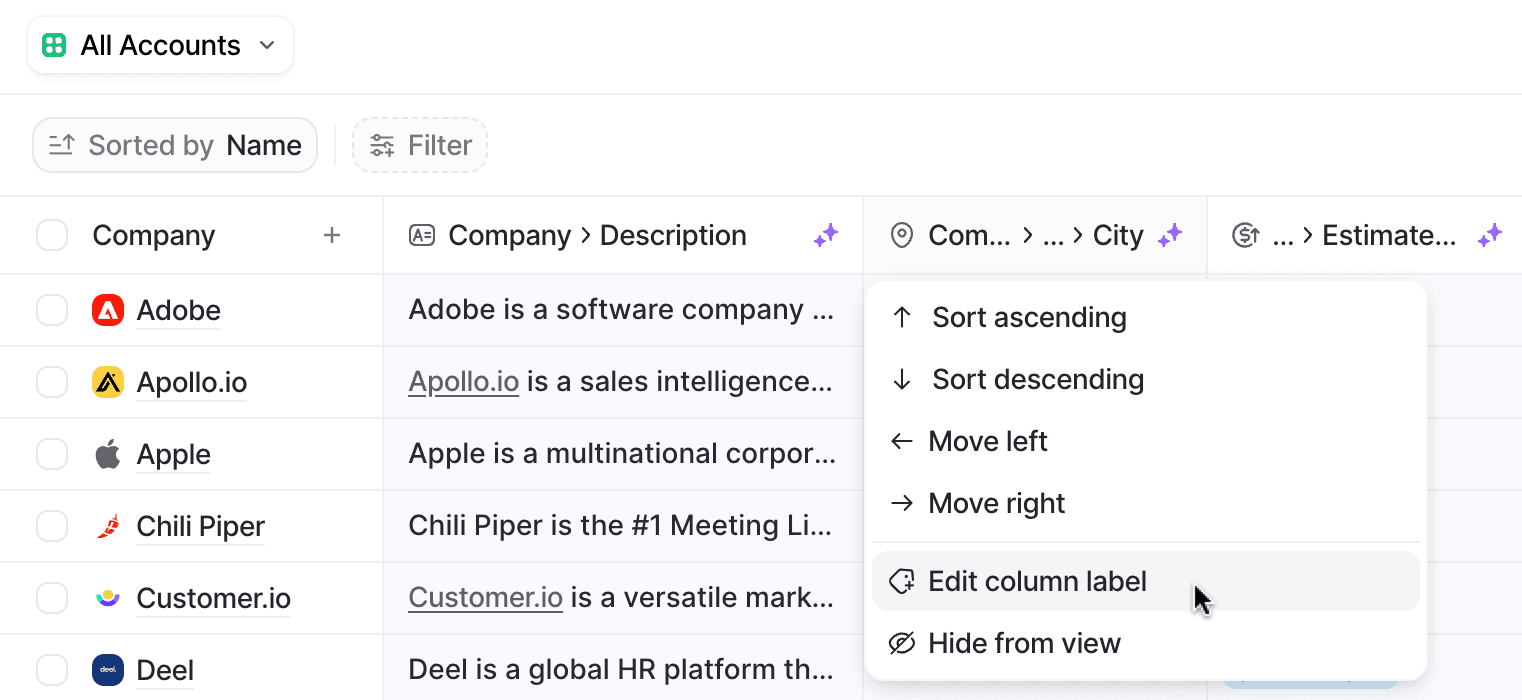
Task: Click the Deel logo icon
Action: click(108, 670)
